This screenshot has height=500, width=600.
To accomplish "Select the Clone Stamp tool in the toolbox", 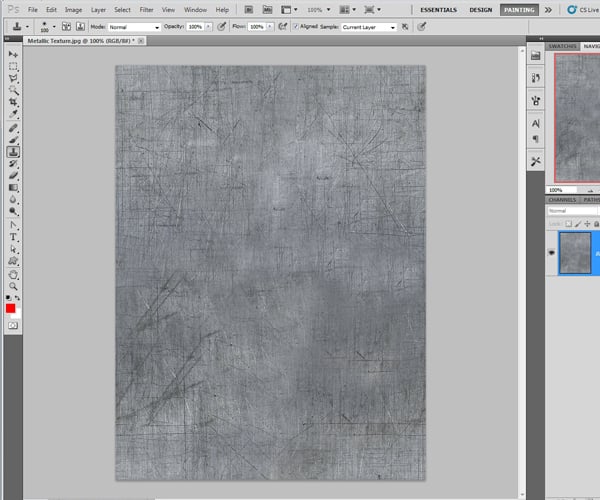I will click(x=13, y=152).
